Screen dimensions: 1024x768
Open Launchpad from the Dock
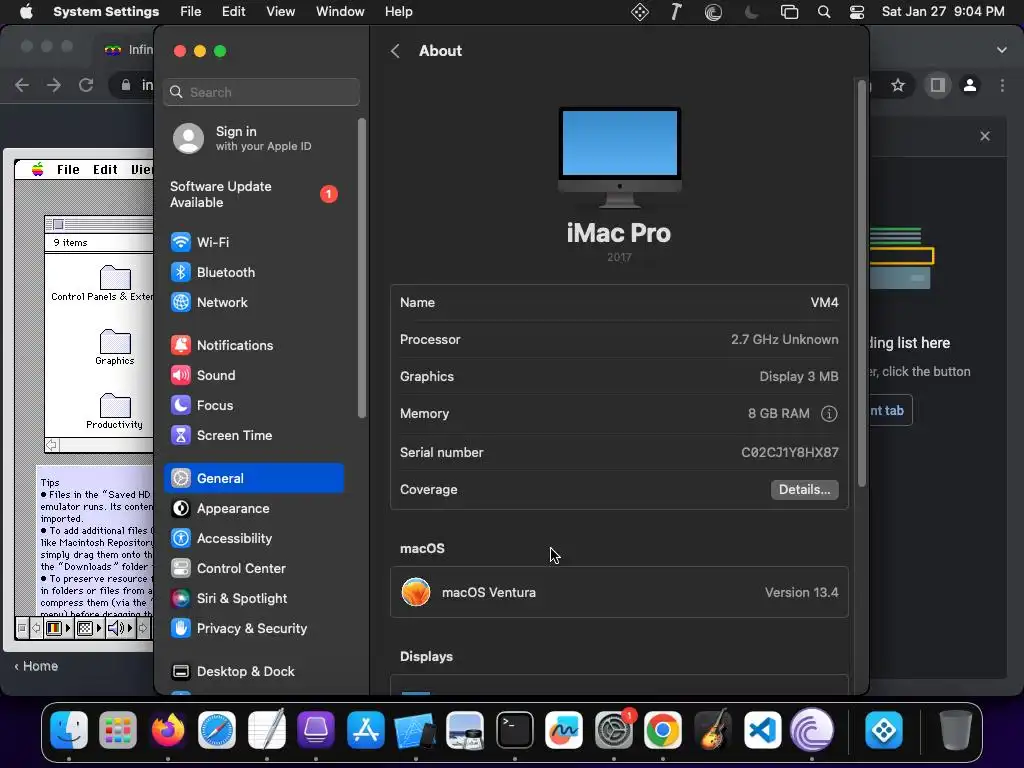pyautogui.click(x=118, y=729)
